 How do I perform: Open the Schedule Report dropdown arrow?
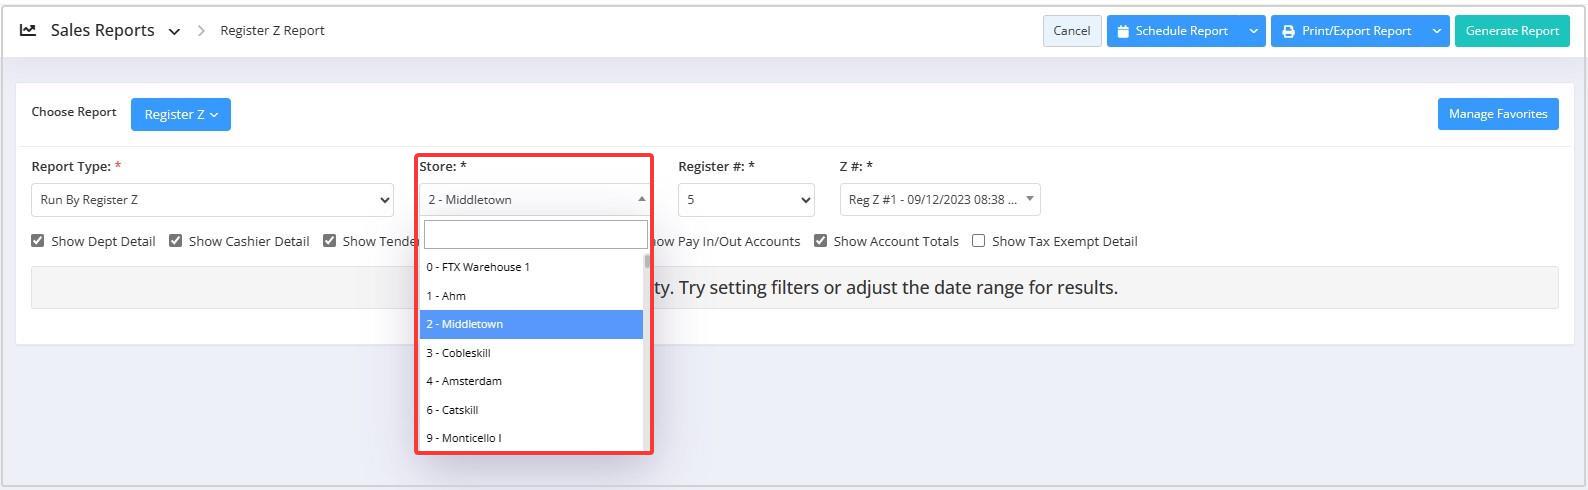[x=1253, y=31]
